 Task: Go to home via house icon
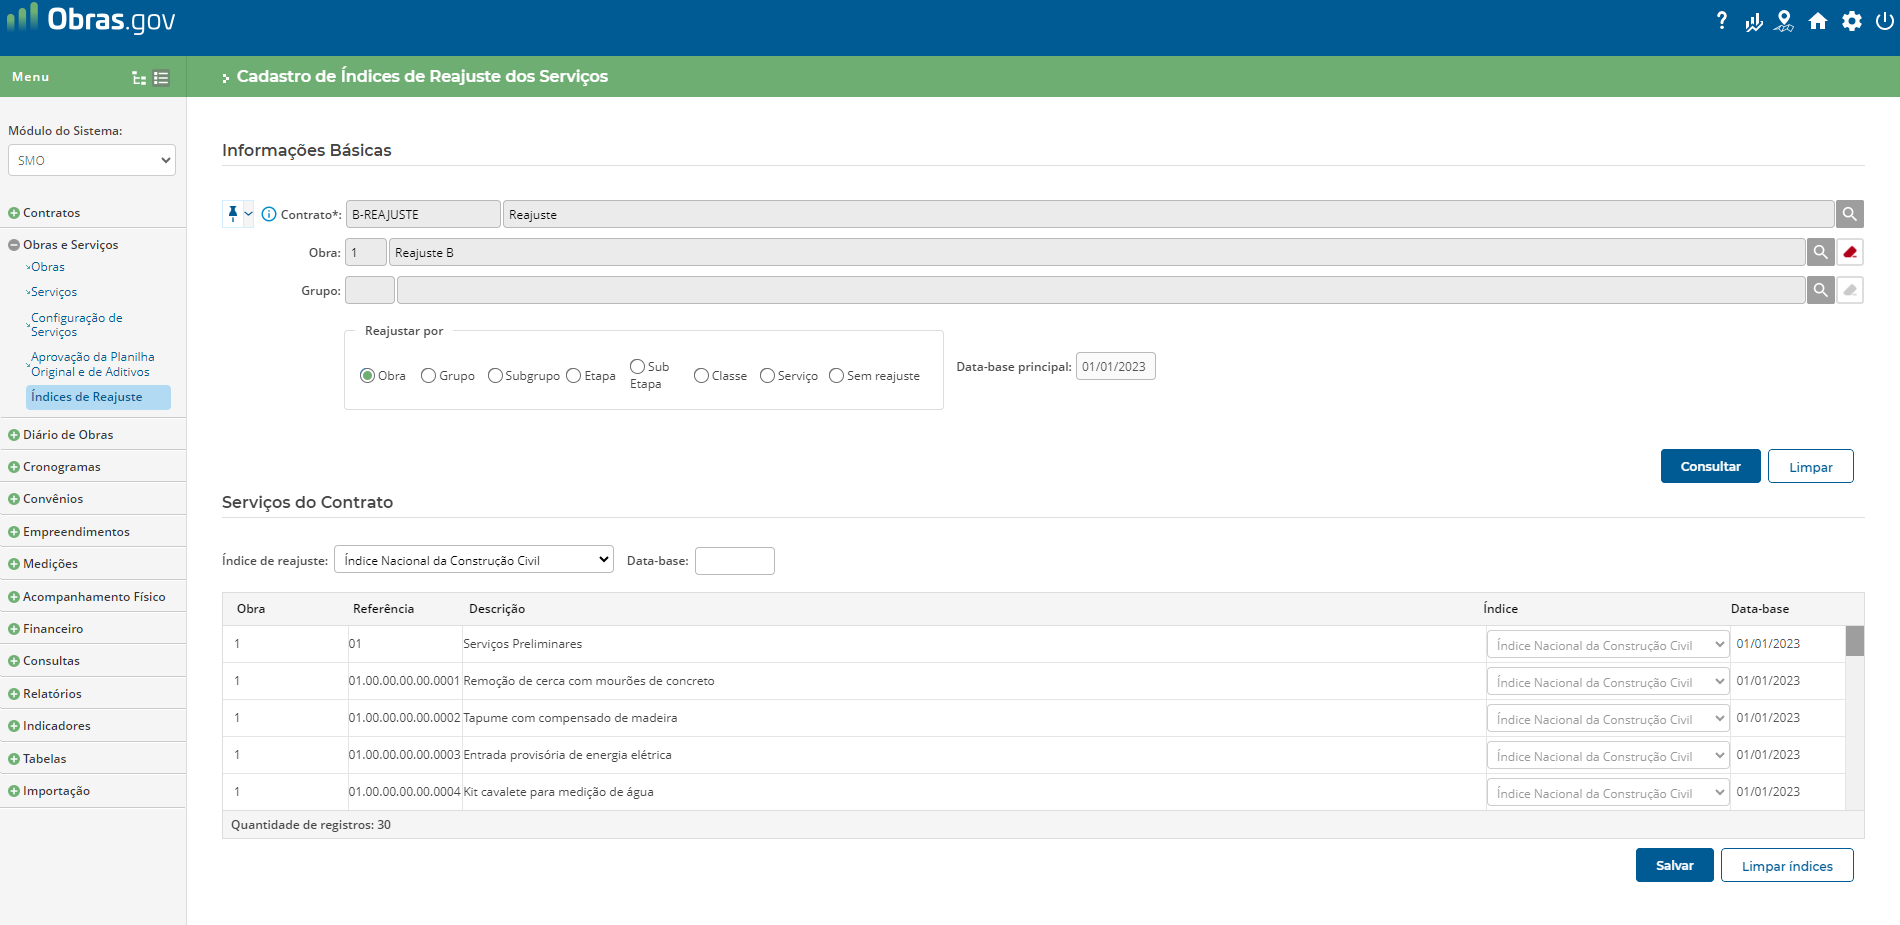point(1818,21)
